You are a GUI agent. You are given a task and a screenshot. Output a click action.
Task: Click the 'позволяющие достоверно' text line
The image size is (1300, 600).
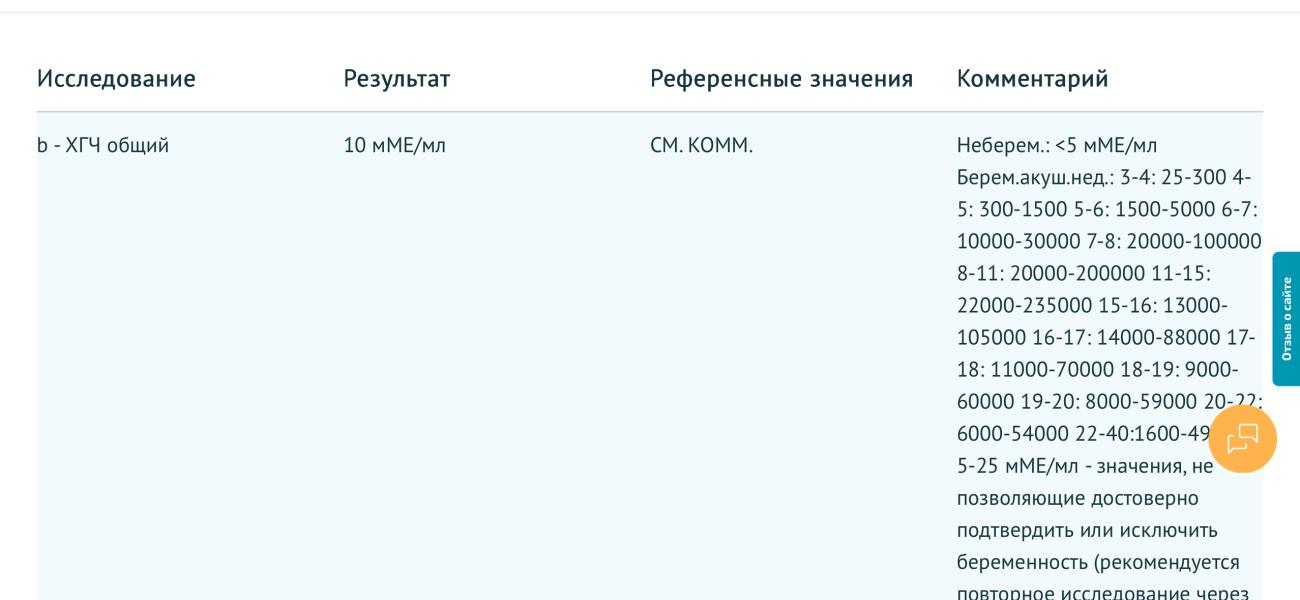click(1065, 498)
